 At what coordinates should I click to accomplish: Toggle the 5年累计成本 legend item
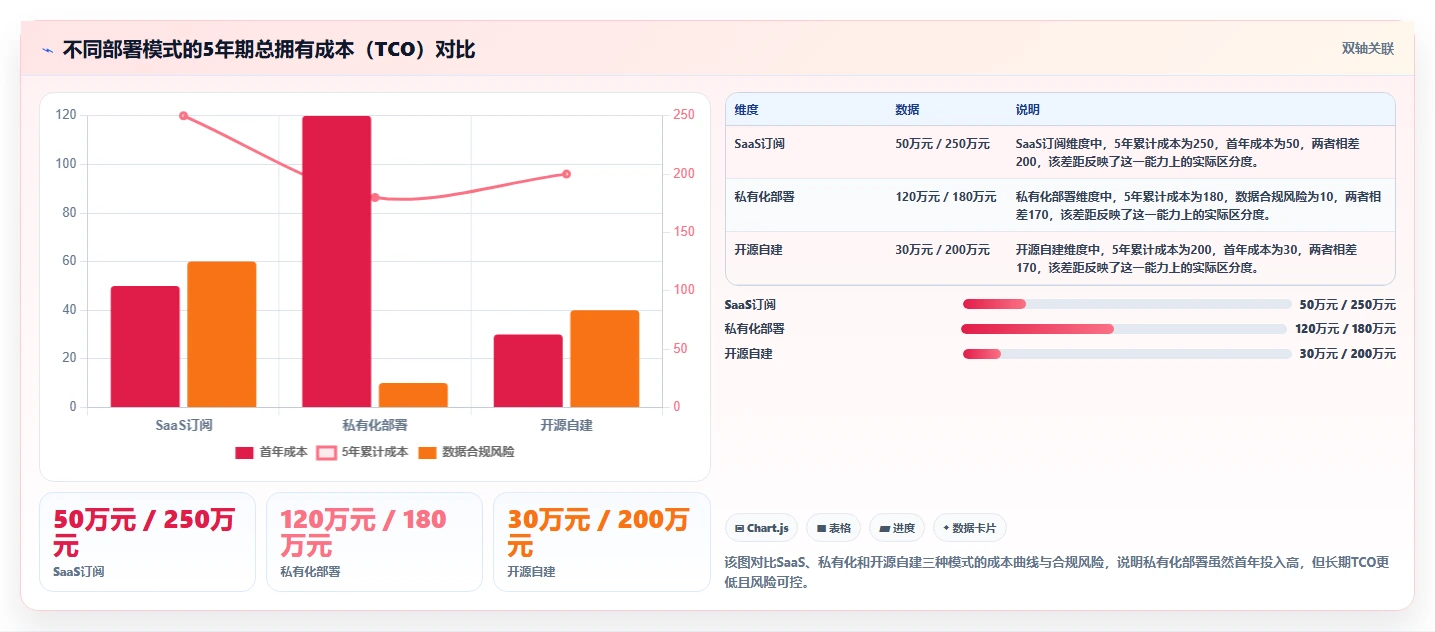(x=362, y=452)
